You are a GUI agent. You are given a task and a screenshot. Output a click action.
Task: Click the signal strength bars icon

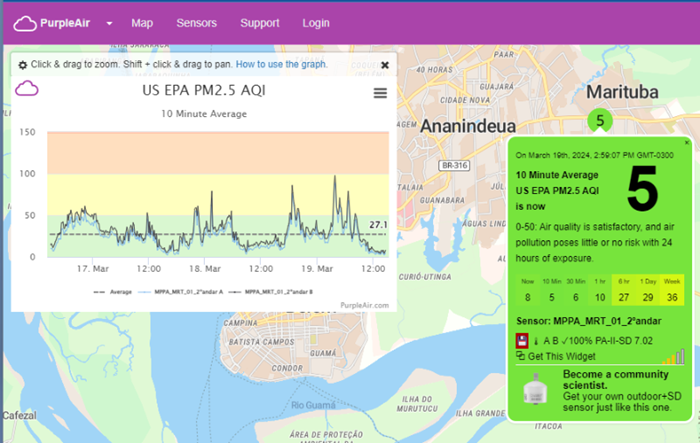pyautogui.click(x=674, y=357)
